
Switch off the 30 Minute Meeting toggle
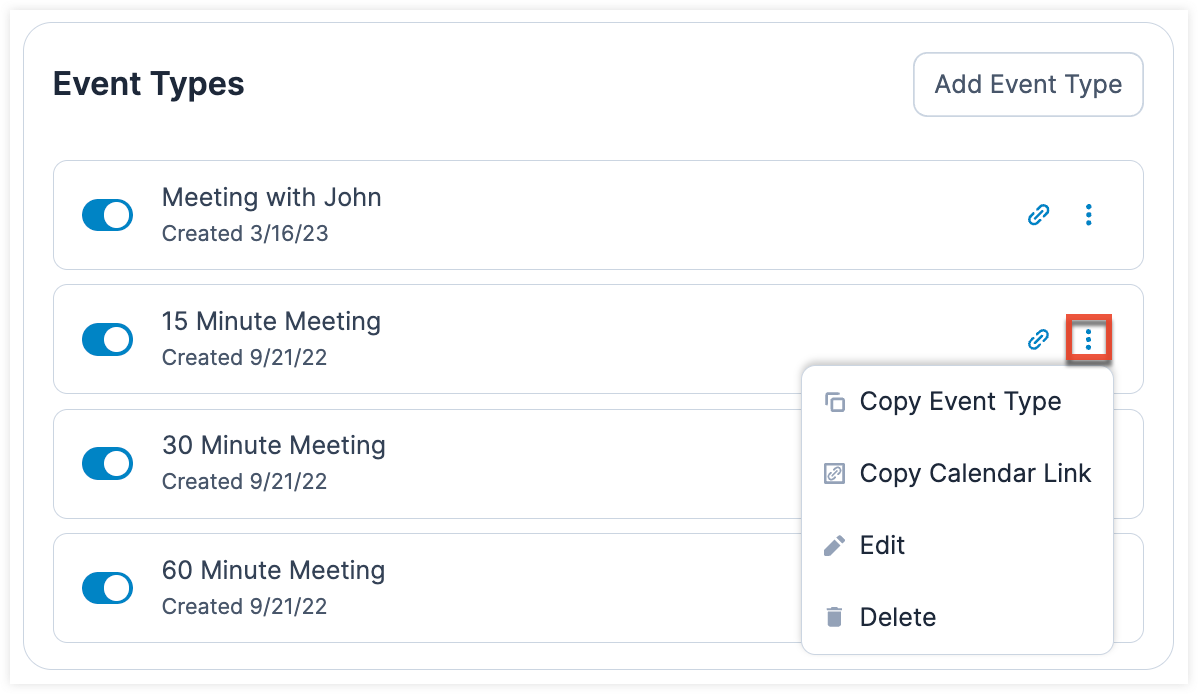click(x=107, y=464)
